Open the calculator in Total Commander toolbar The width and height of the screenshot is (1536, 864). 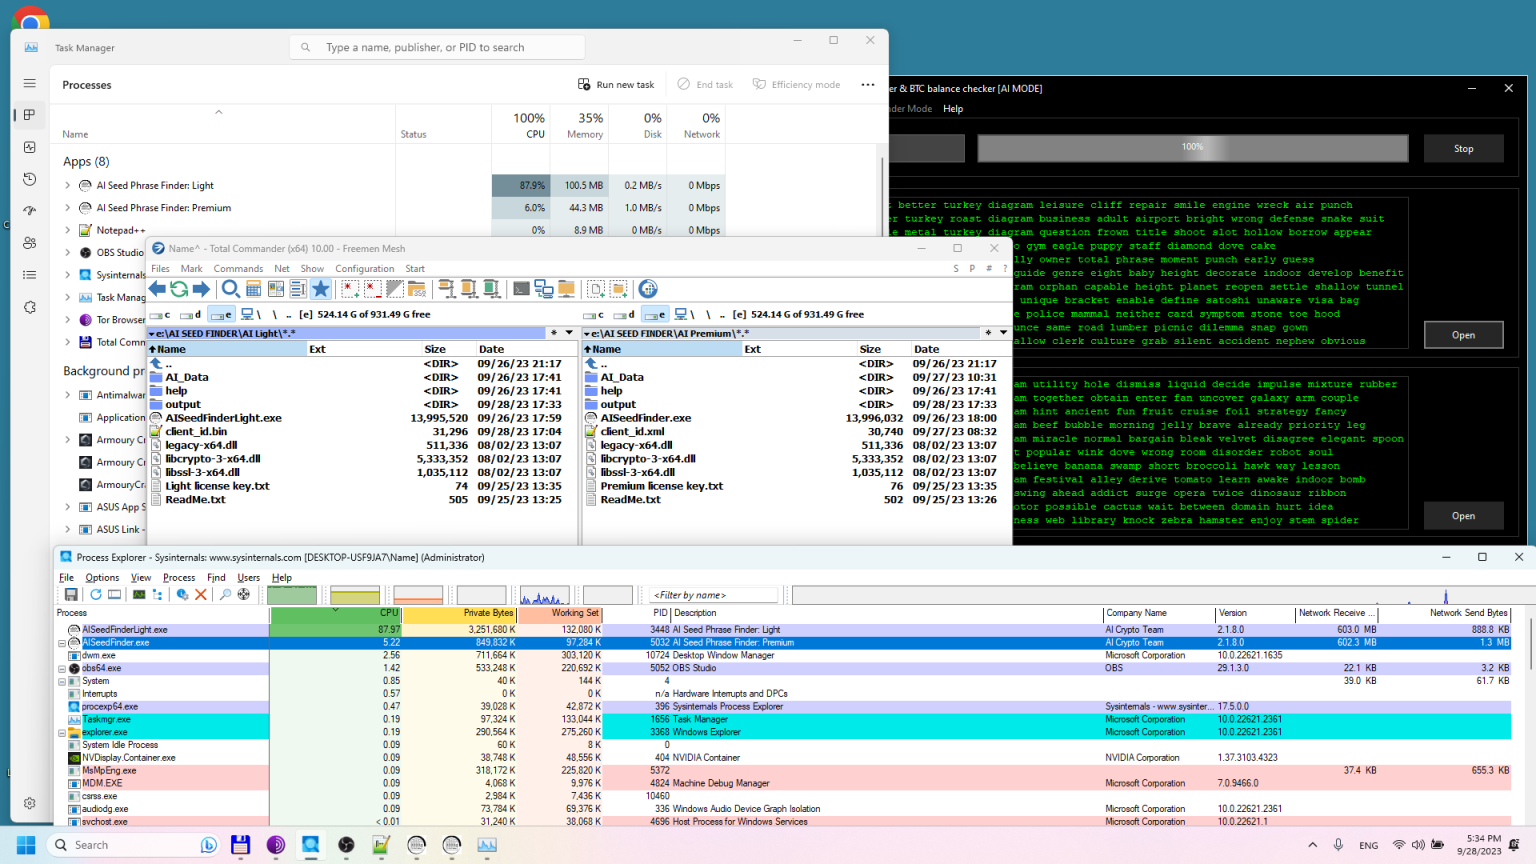(253, 289)
